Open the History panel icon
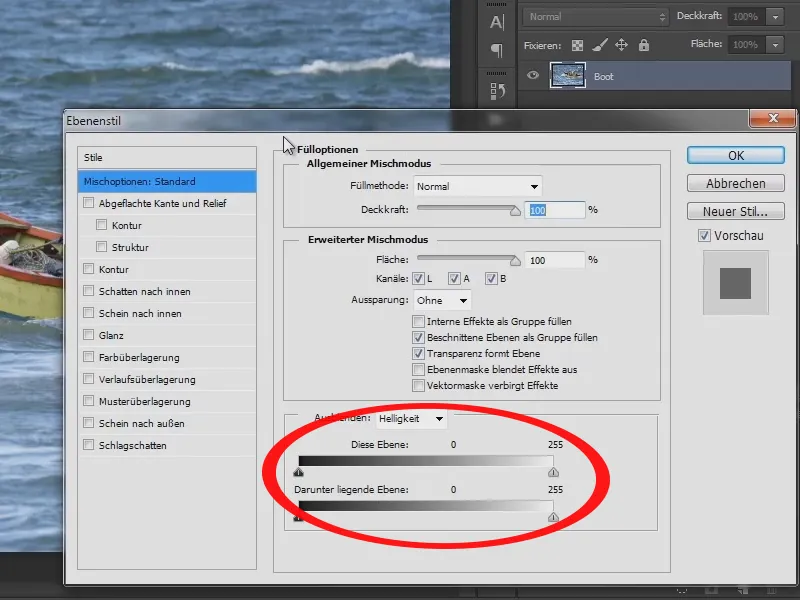 coord(497,91)
